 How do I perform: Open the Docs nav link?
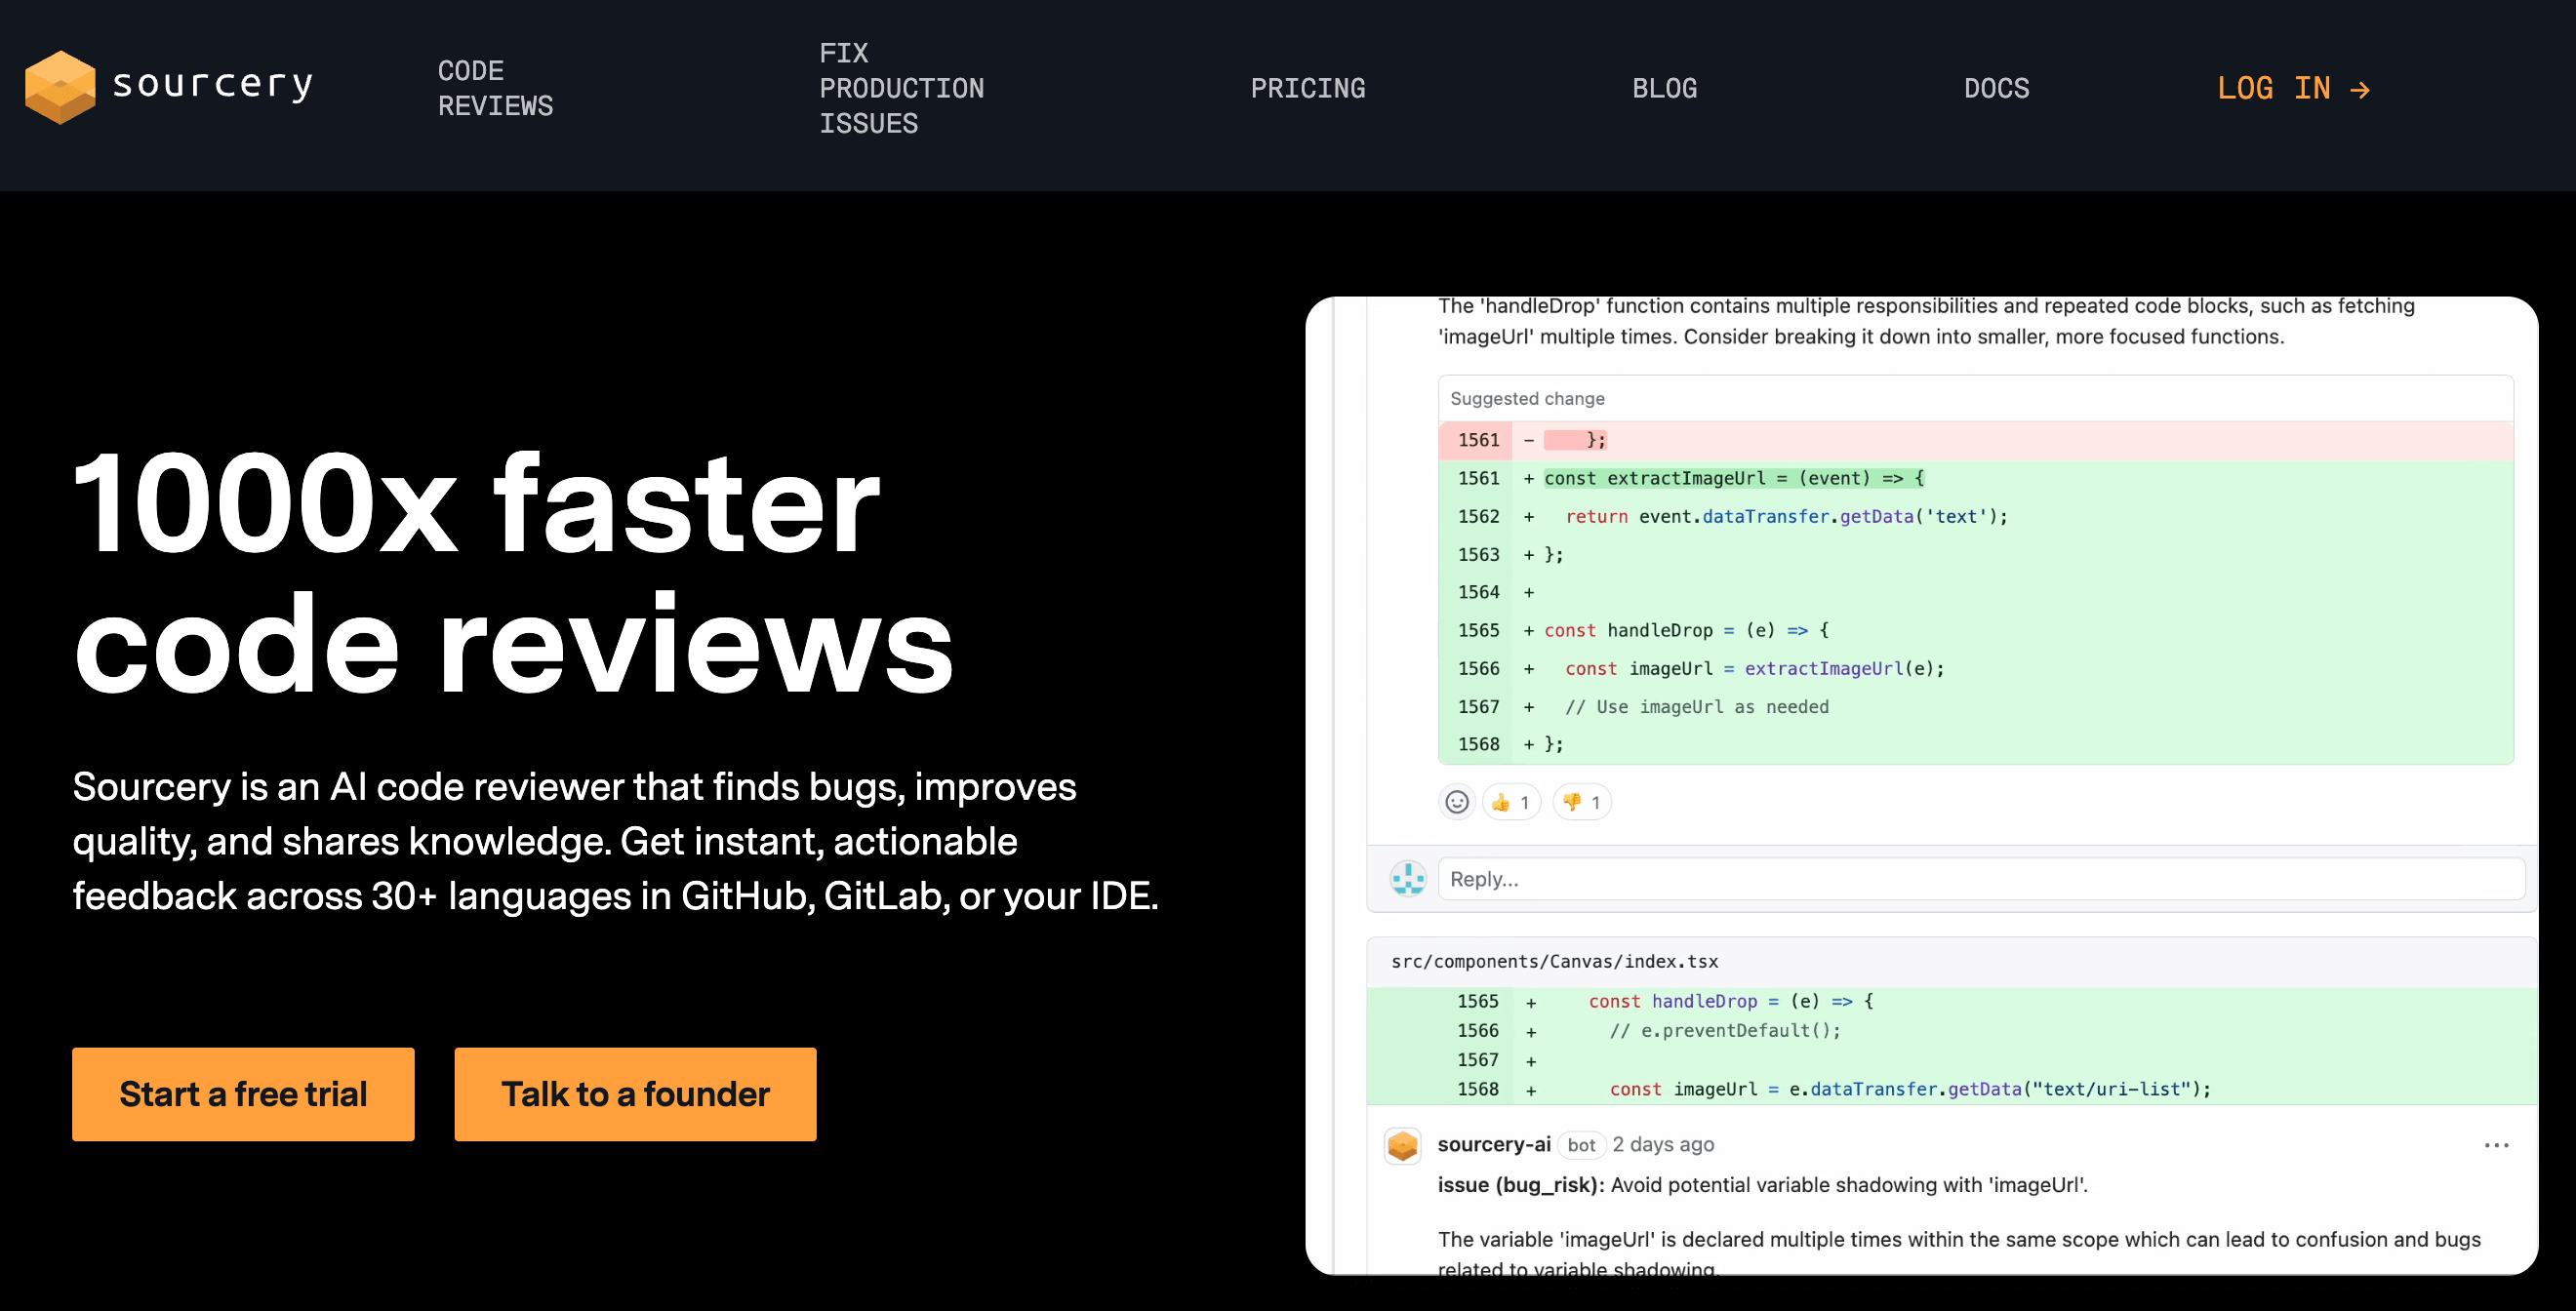pyautogui.click(x=1996, y=88)
